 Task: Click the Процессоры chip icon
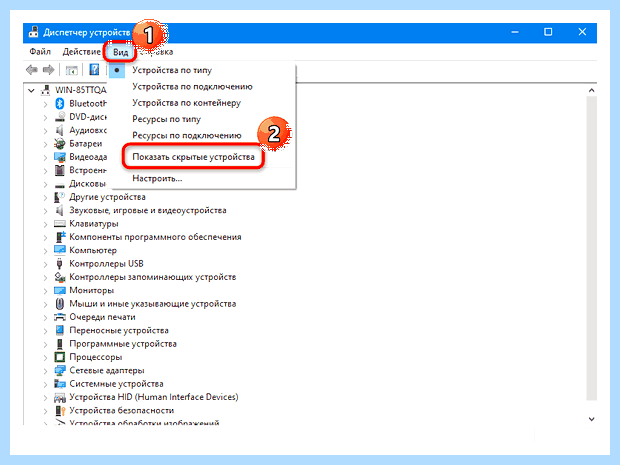[x=60, y=357]
